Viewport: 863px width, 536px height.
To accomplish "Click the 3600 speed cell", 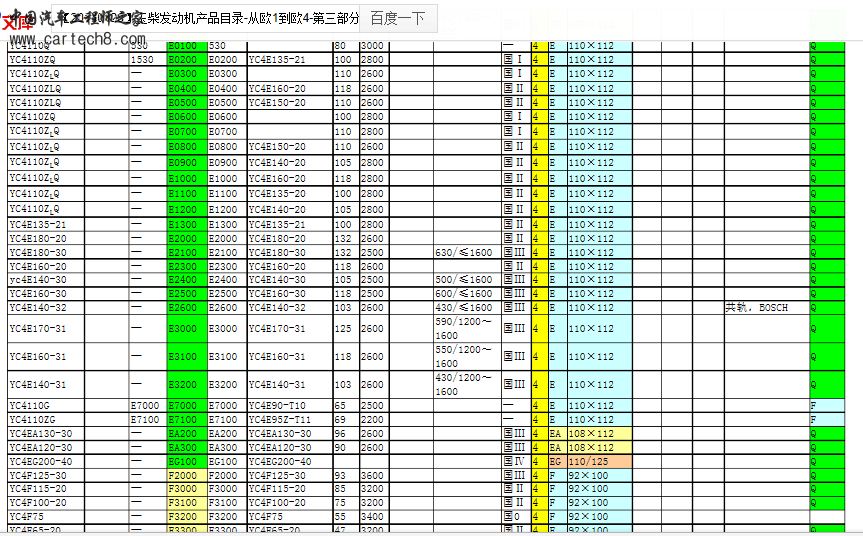I will click(374, 475).
